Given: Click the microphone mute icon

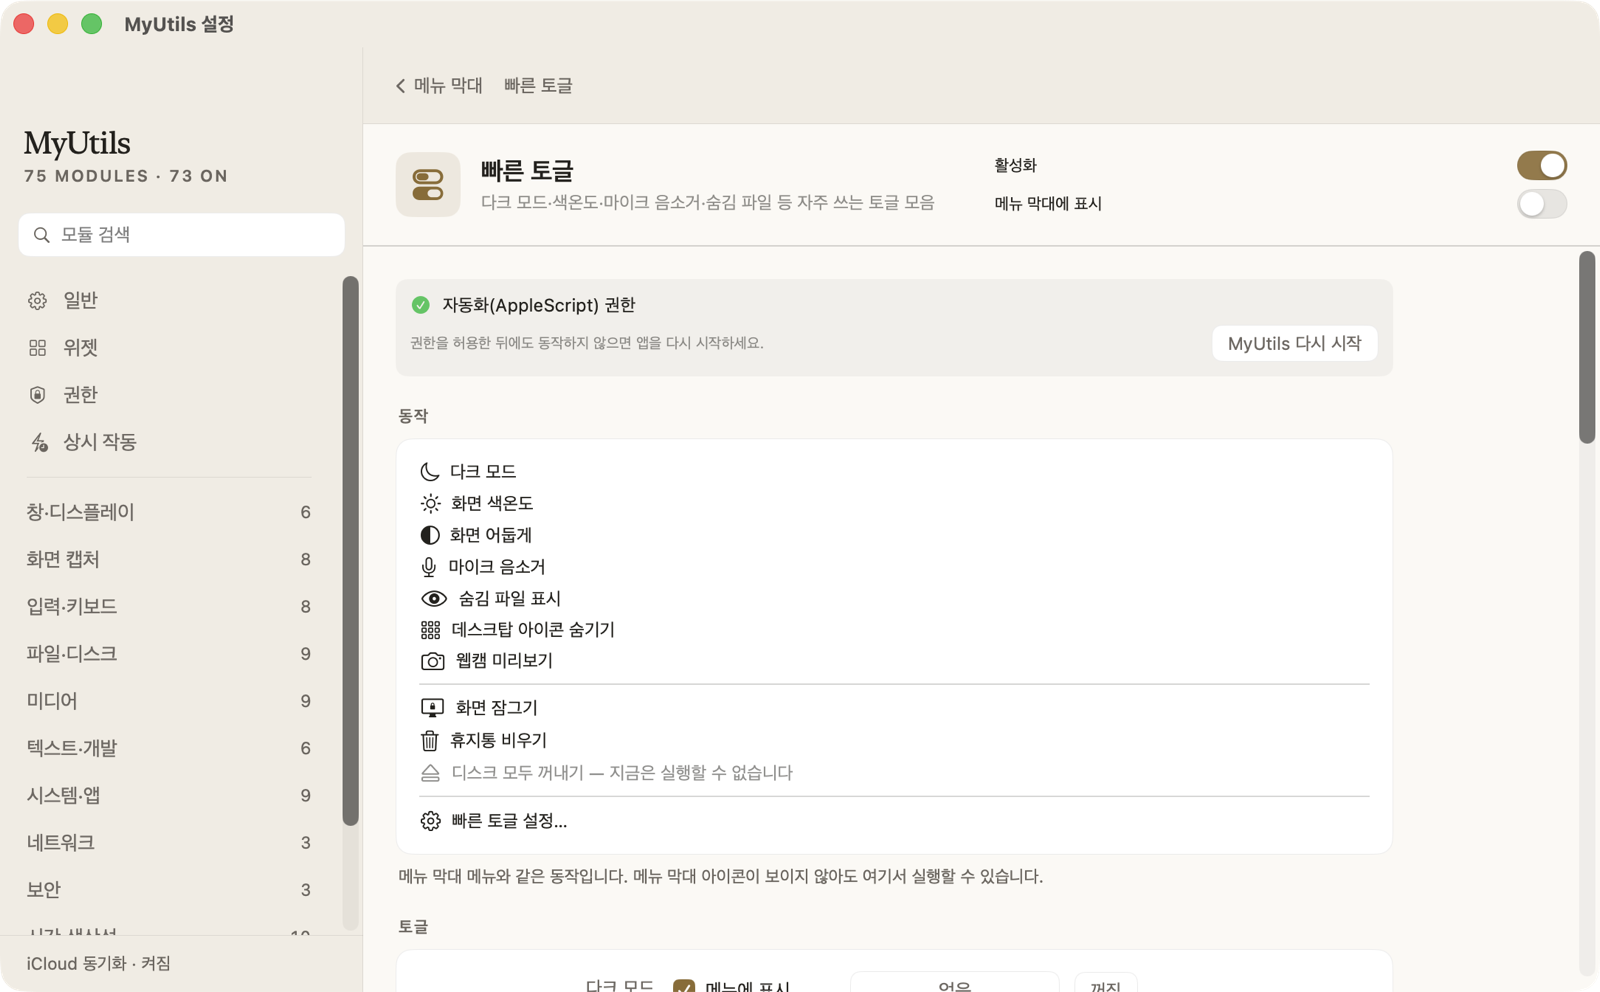Looking at the screenshot, I should pyautogui.click(x=429, y=567).
